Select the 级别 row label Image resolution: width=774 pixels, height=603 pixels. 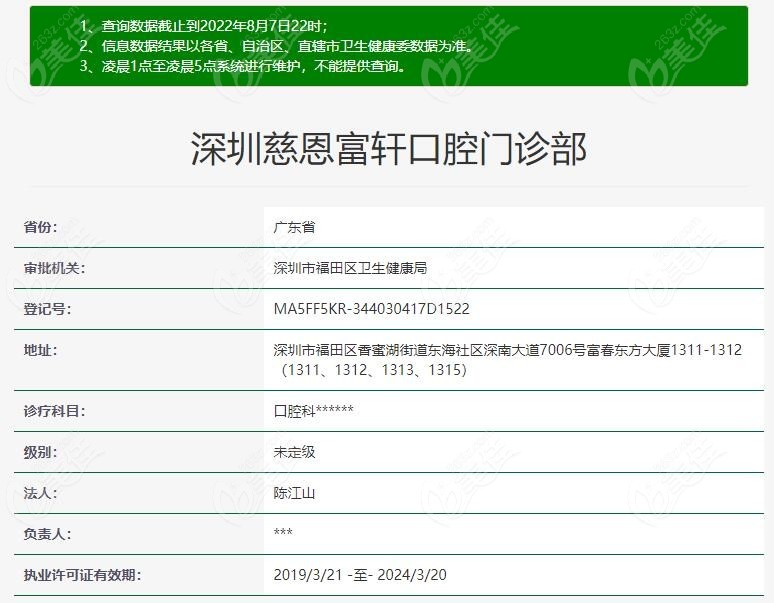41,452
